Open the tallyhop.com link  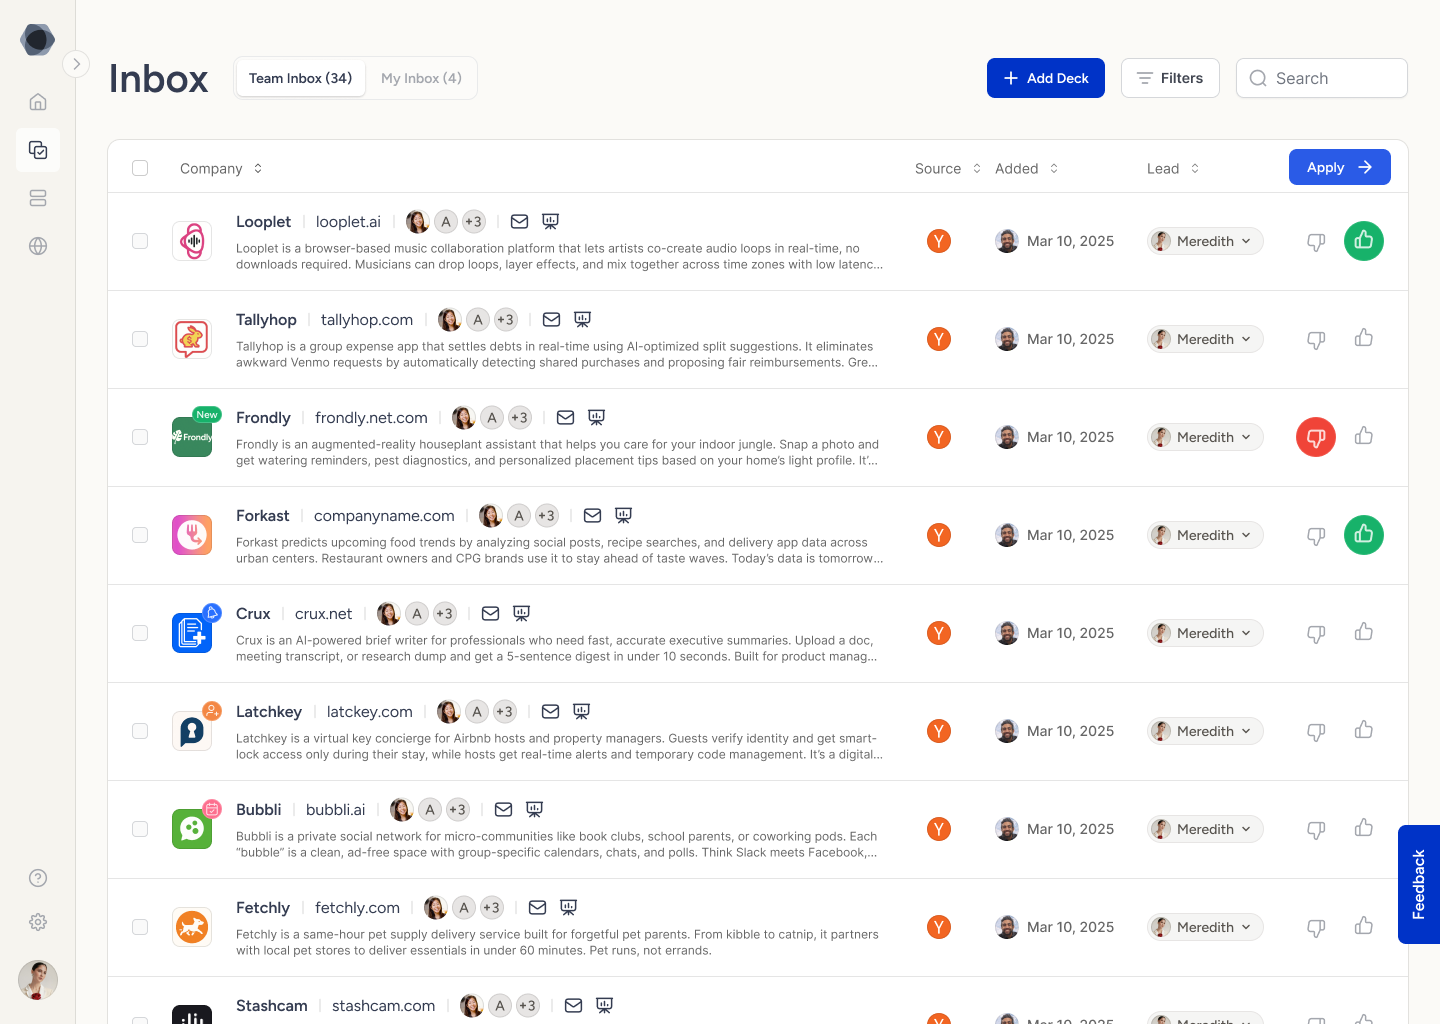tap(367, 319)
